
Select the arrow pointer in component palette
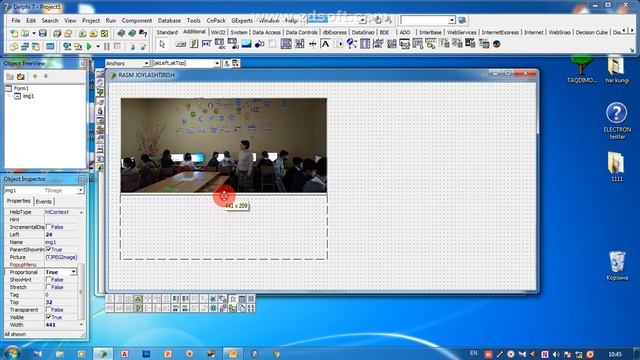pyautogui.click(x=162, y=44)
